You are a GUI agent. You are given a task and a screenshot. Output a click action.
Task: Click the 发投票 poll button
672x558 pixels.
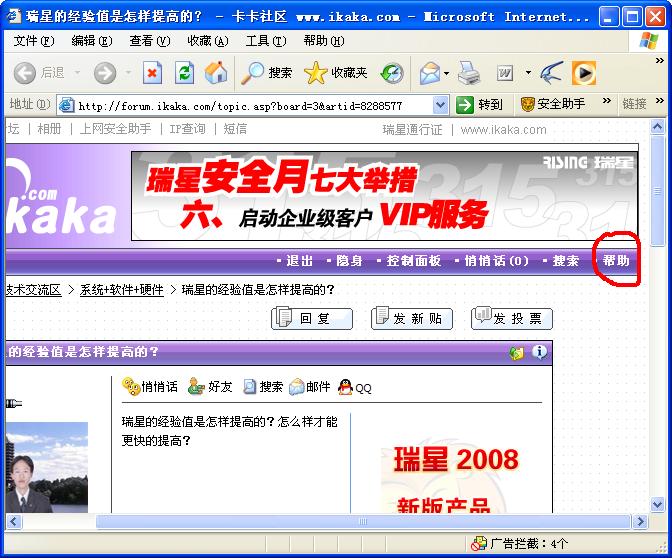point(512,318)
